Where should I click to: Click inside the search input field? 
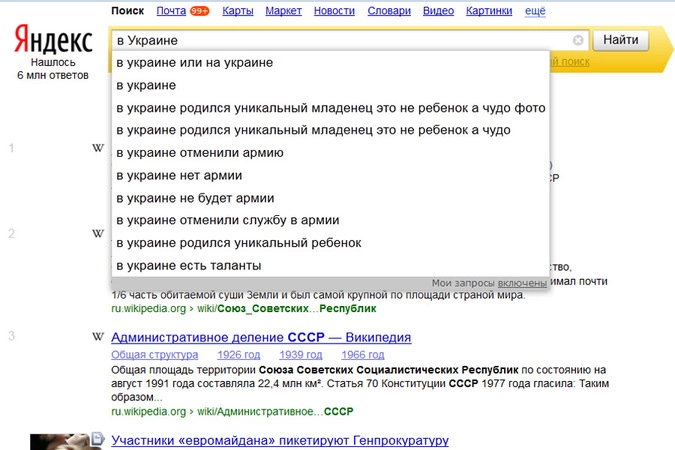point(340,41)
